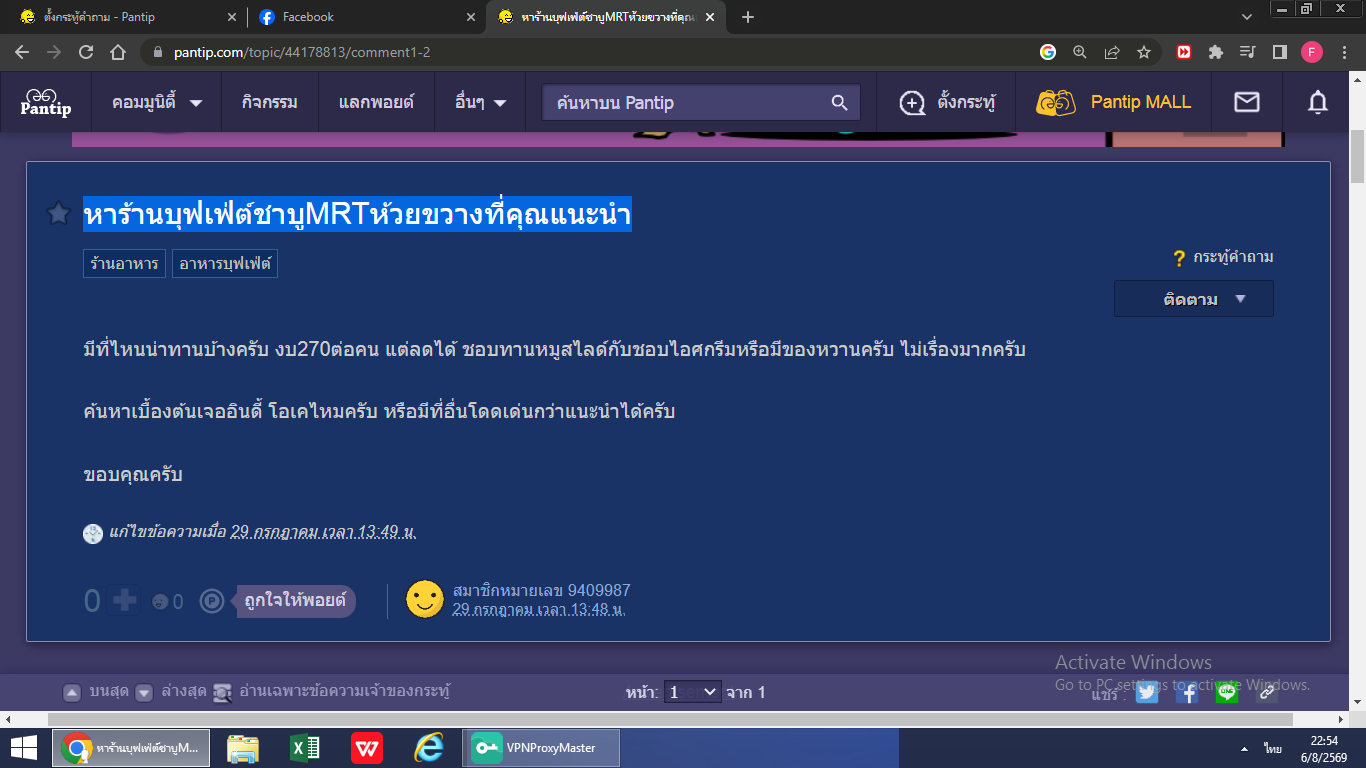The image size is (1366, 768).
Task: Open the Chrome three-dot menu
Action: coord(1344,52)
